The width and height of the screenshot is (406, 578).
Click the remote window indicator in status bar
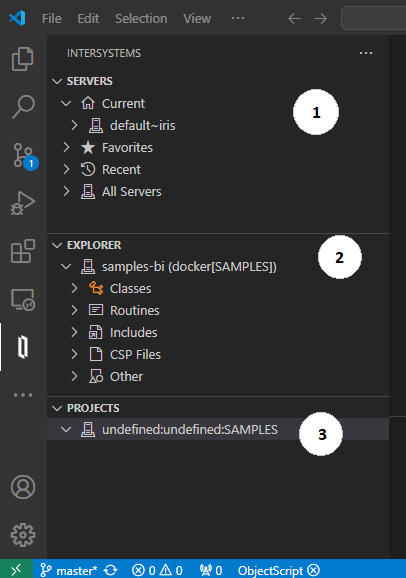tap(16, 570)
